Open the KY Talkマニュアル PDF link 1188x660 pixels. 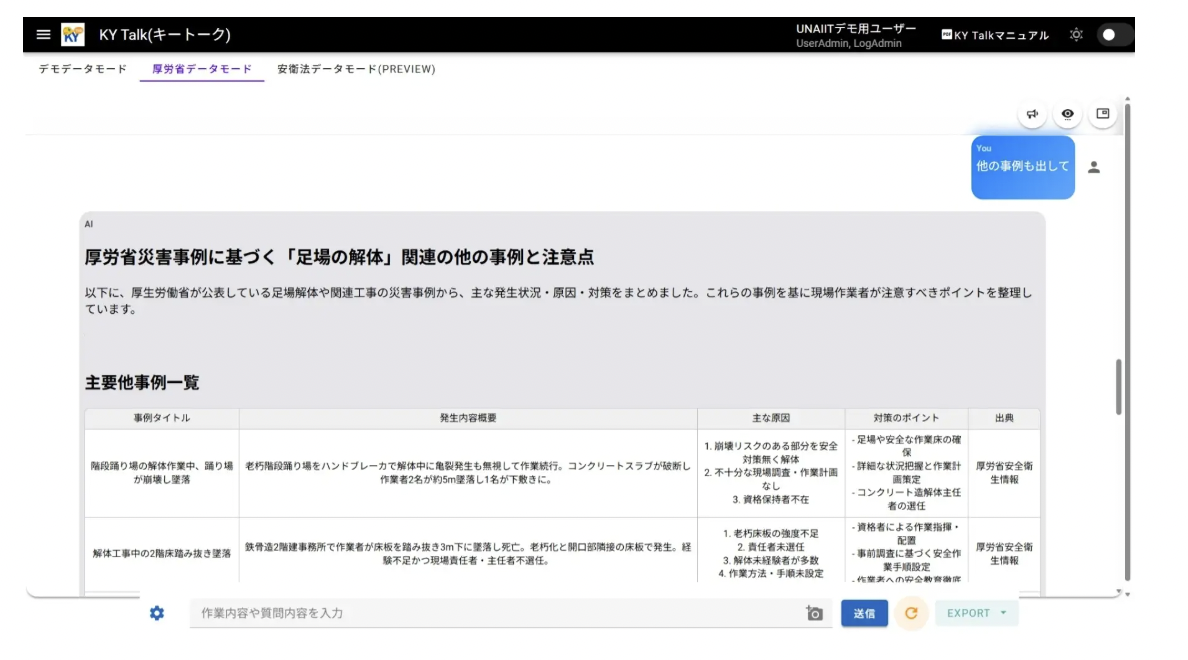click(x=995, y=35)
